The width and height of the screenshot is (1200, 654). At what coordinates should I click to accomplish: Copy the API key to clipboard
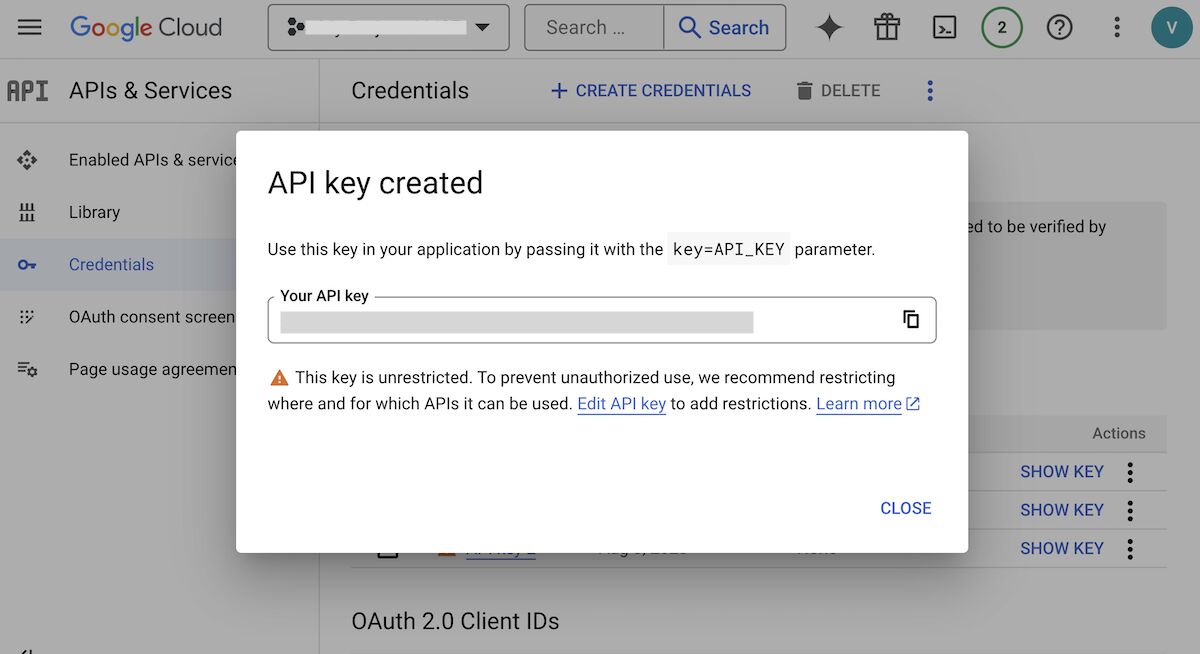(911, 320)
